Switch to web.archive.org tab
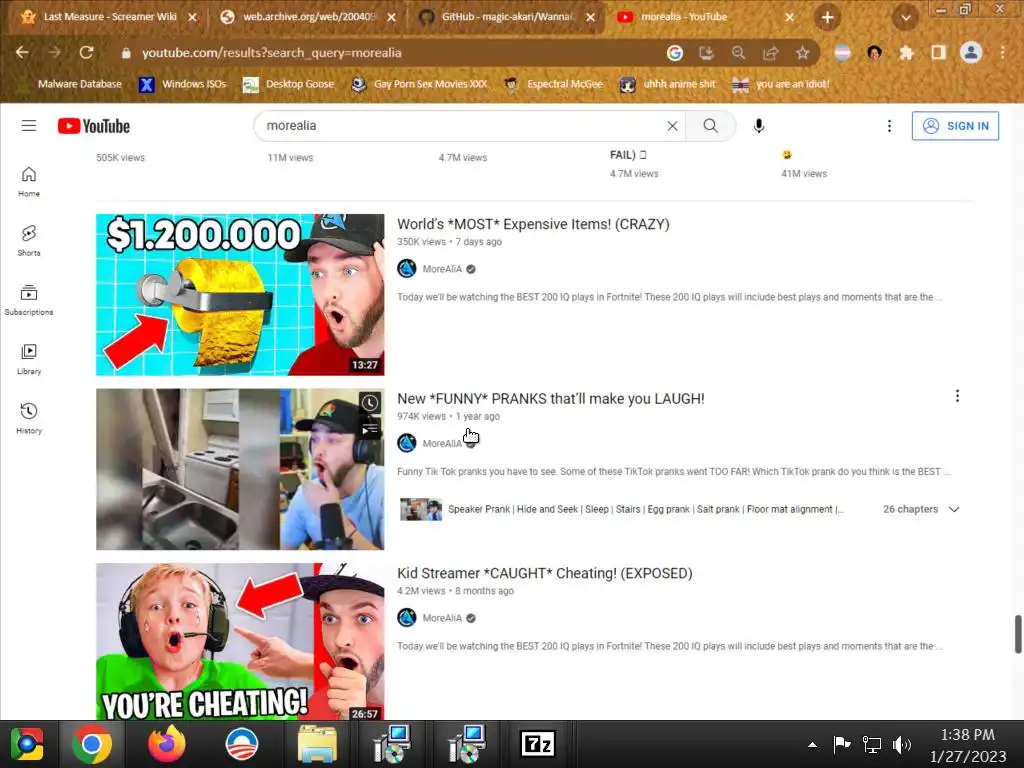1024x768 pixels. (307, 17)
